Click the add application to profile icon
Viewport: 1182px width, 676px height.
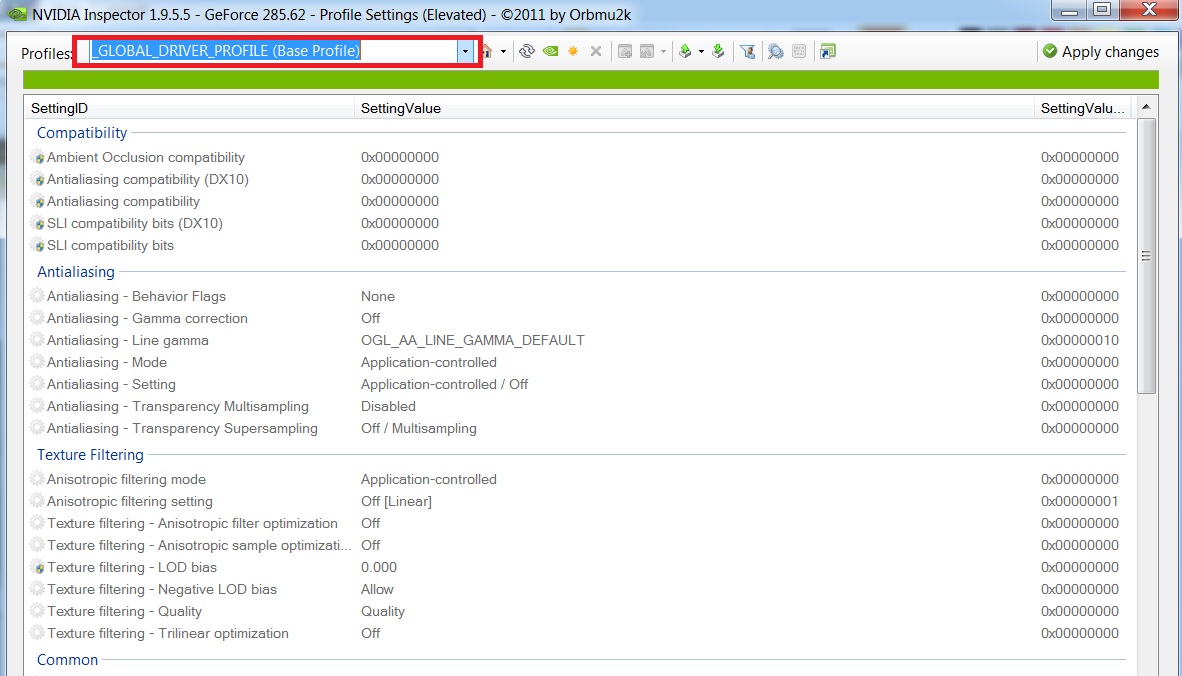tap(624, 51)
